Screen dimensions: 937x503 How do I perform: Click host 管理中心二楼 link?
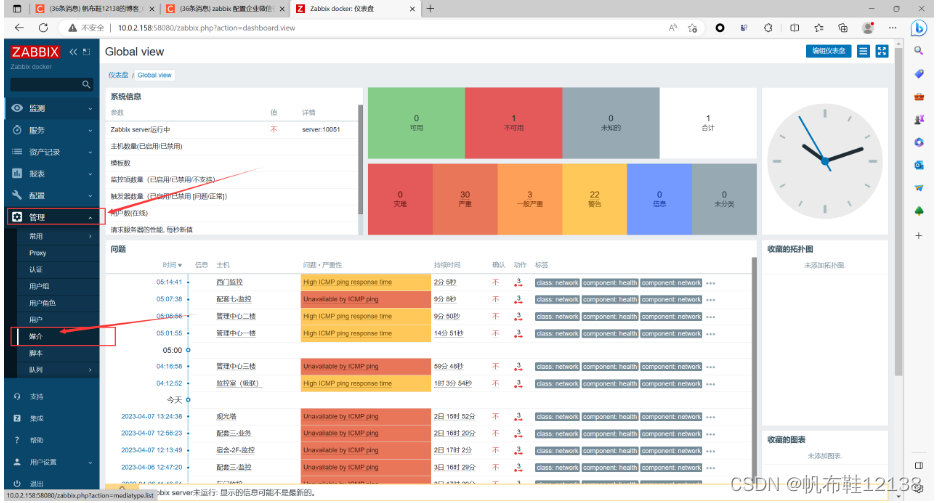tap(235, 316)
